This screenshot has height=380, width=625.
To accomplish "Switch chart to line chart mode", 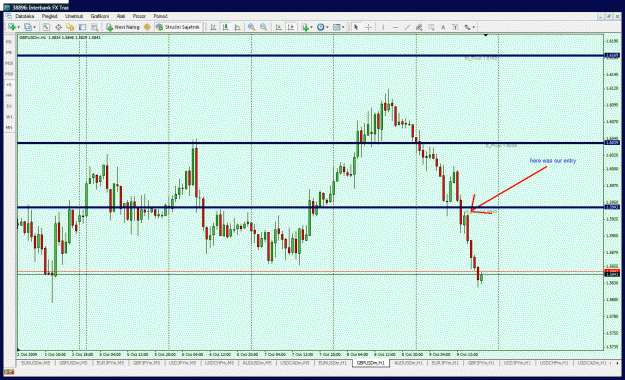I will [238, 27].
